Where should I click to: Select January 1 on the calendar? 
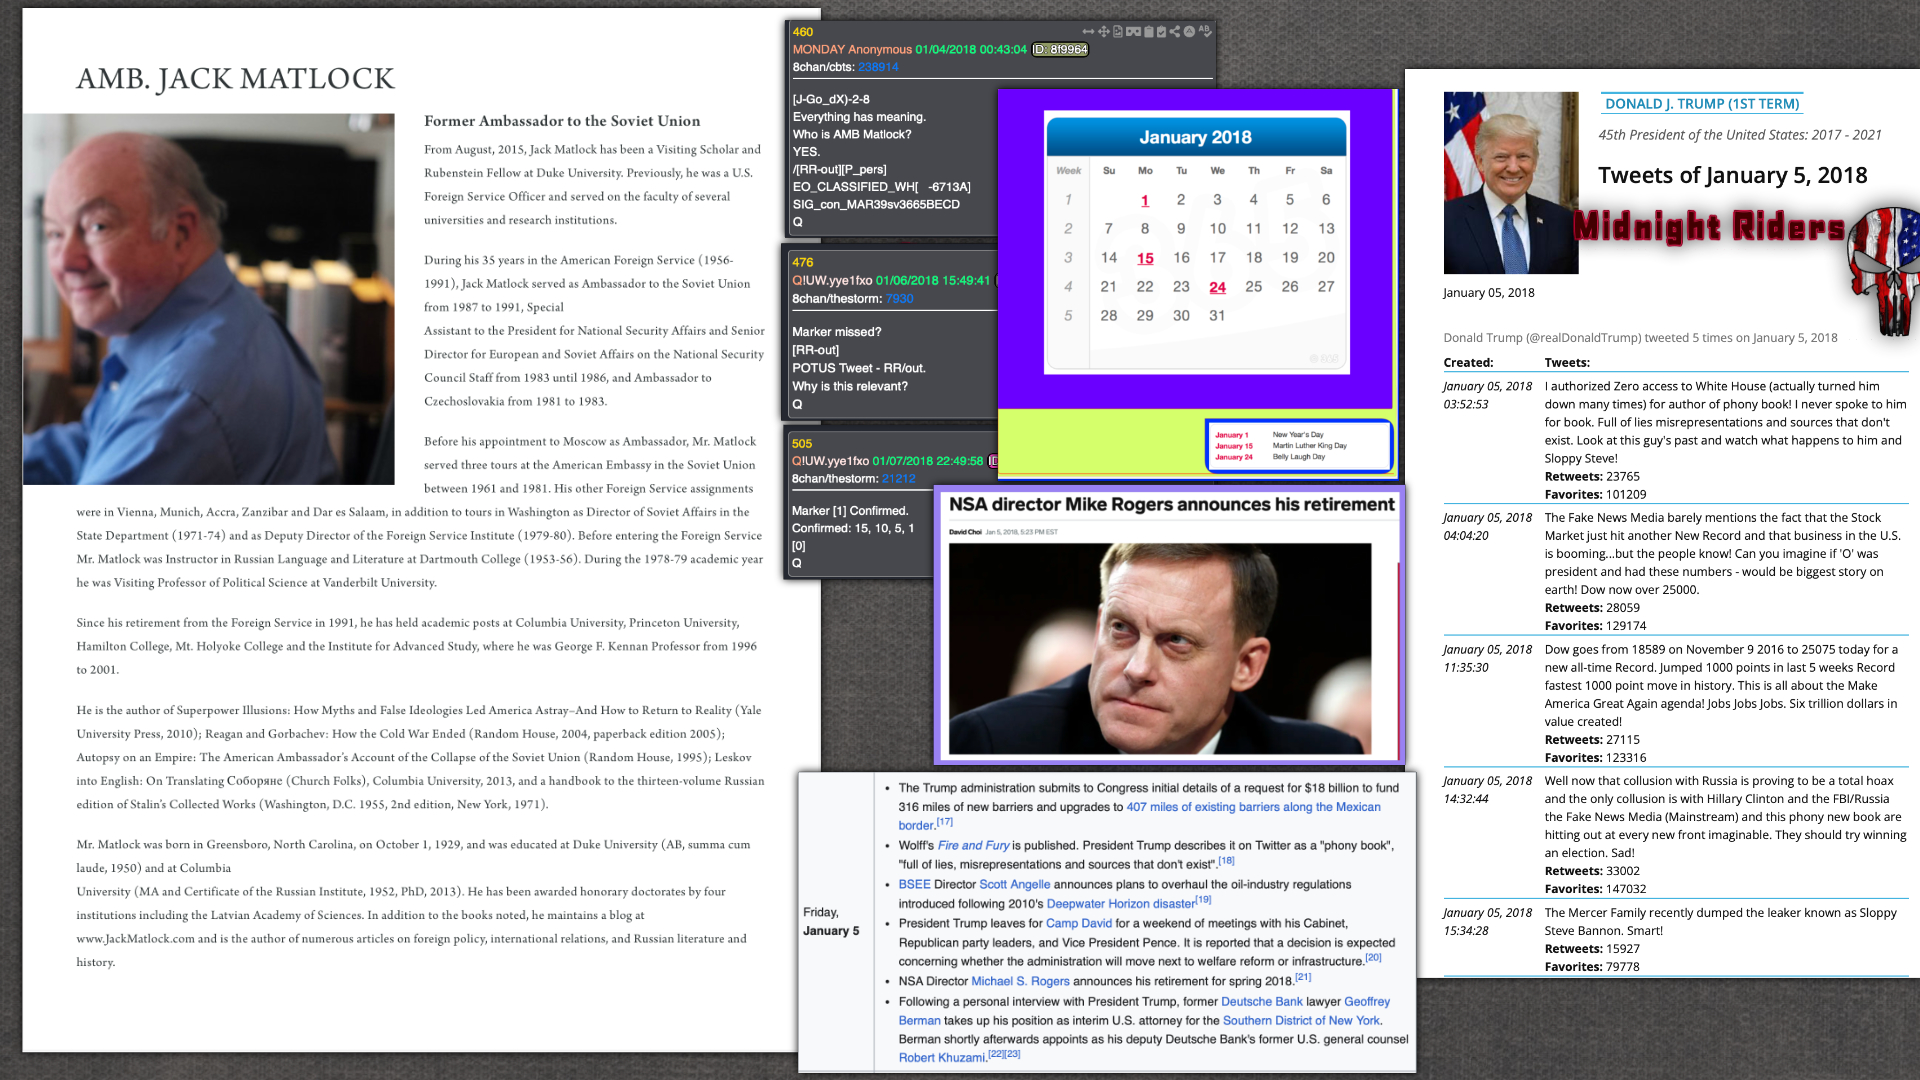1145,200
